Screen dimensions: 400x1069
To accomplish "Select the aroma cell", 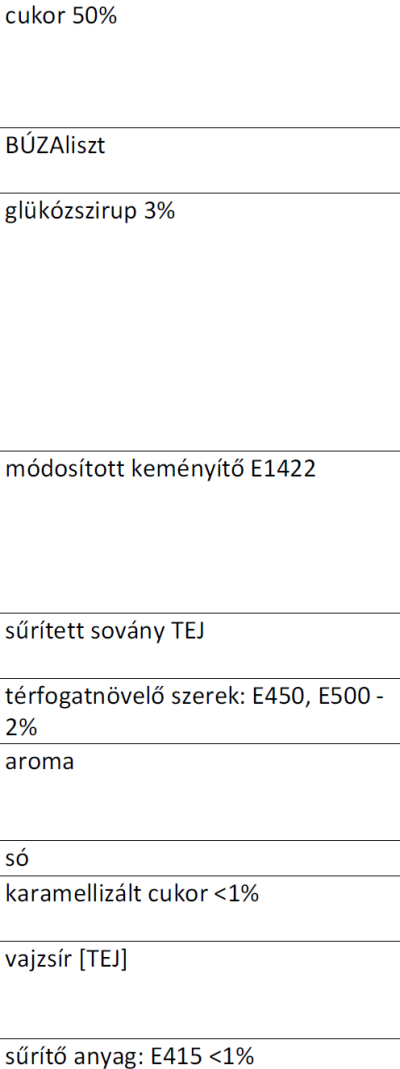I will click(200, 792).
